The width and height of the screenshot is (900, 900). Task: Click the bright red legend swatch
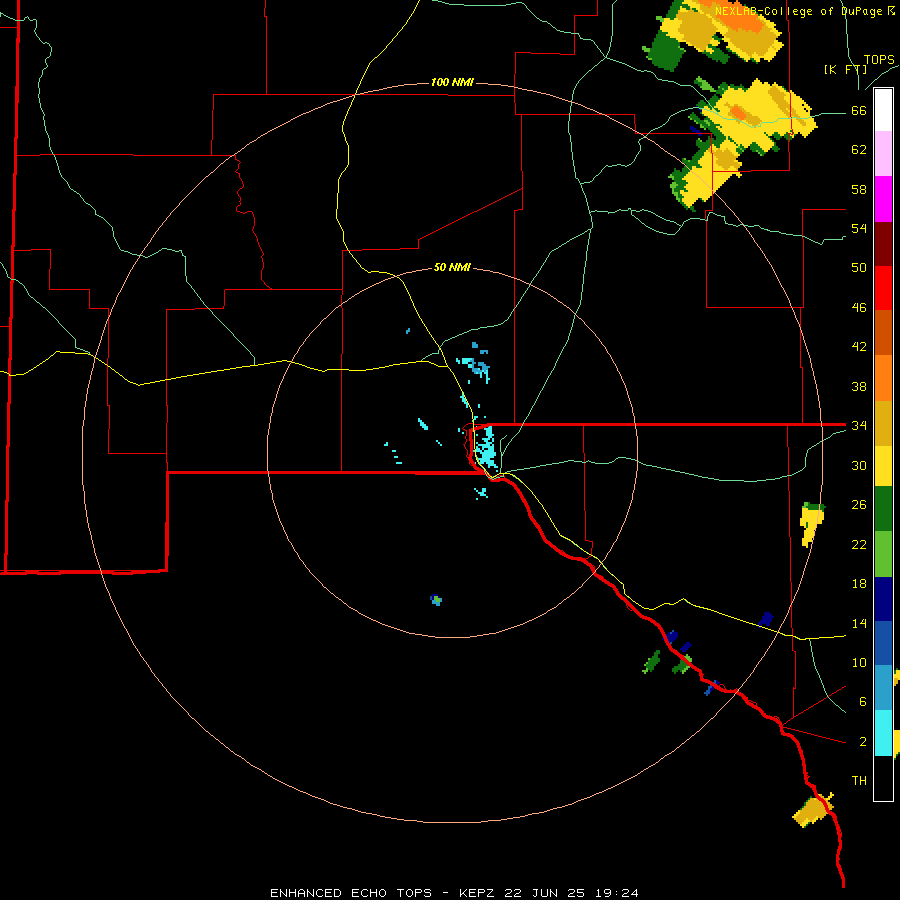(x=883, y=288)
